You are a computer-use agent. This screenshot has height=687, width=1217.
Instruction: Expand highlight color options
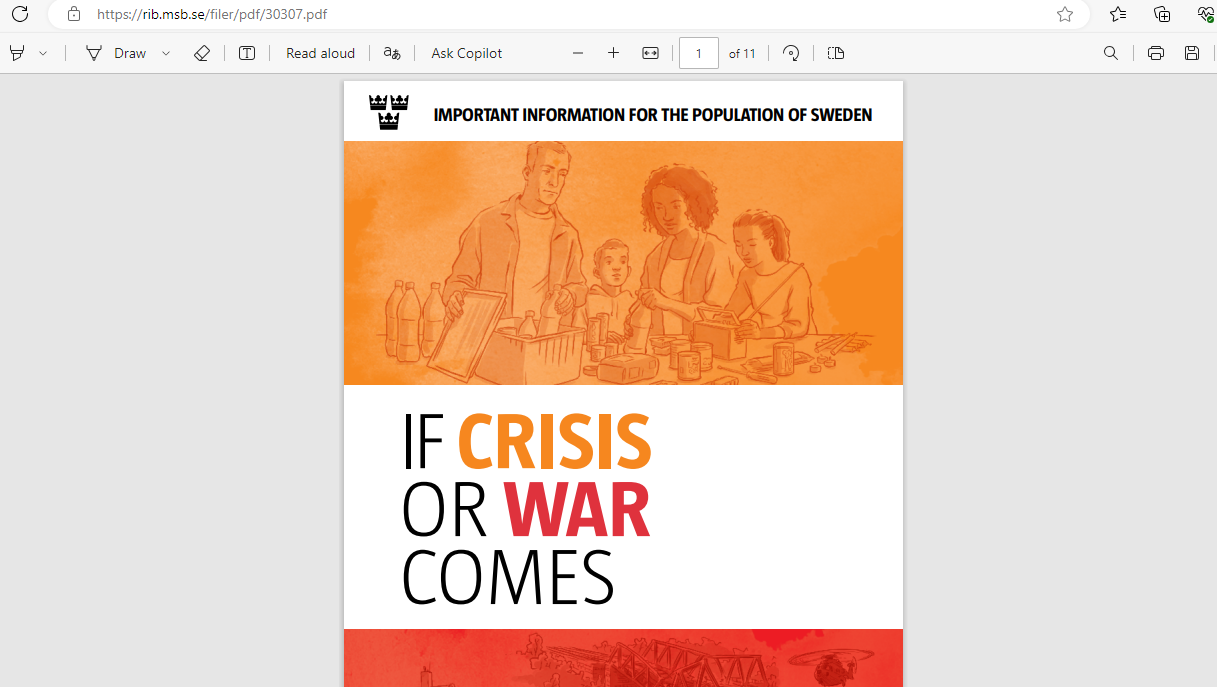click(x=43, y=53)
